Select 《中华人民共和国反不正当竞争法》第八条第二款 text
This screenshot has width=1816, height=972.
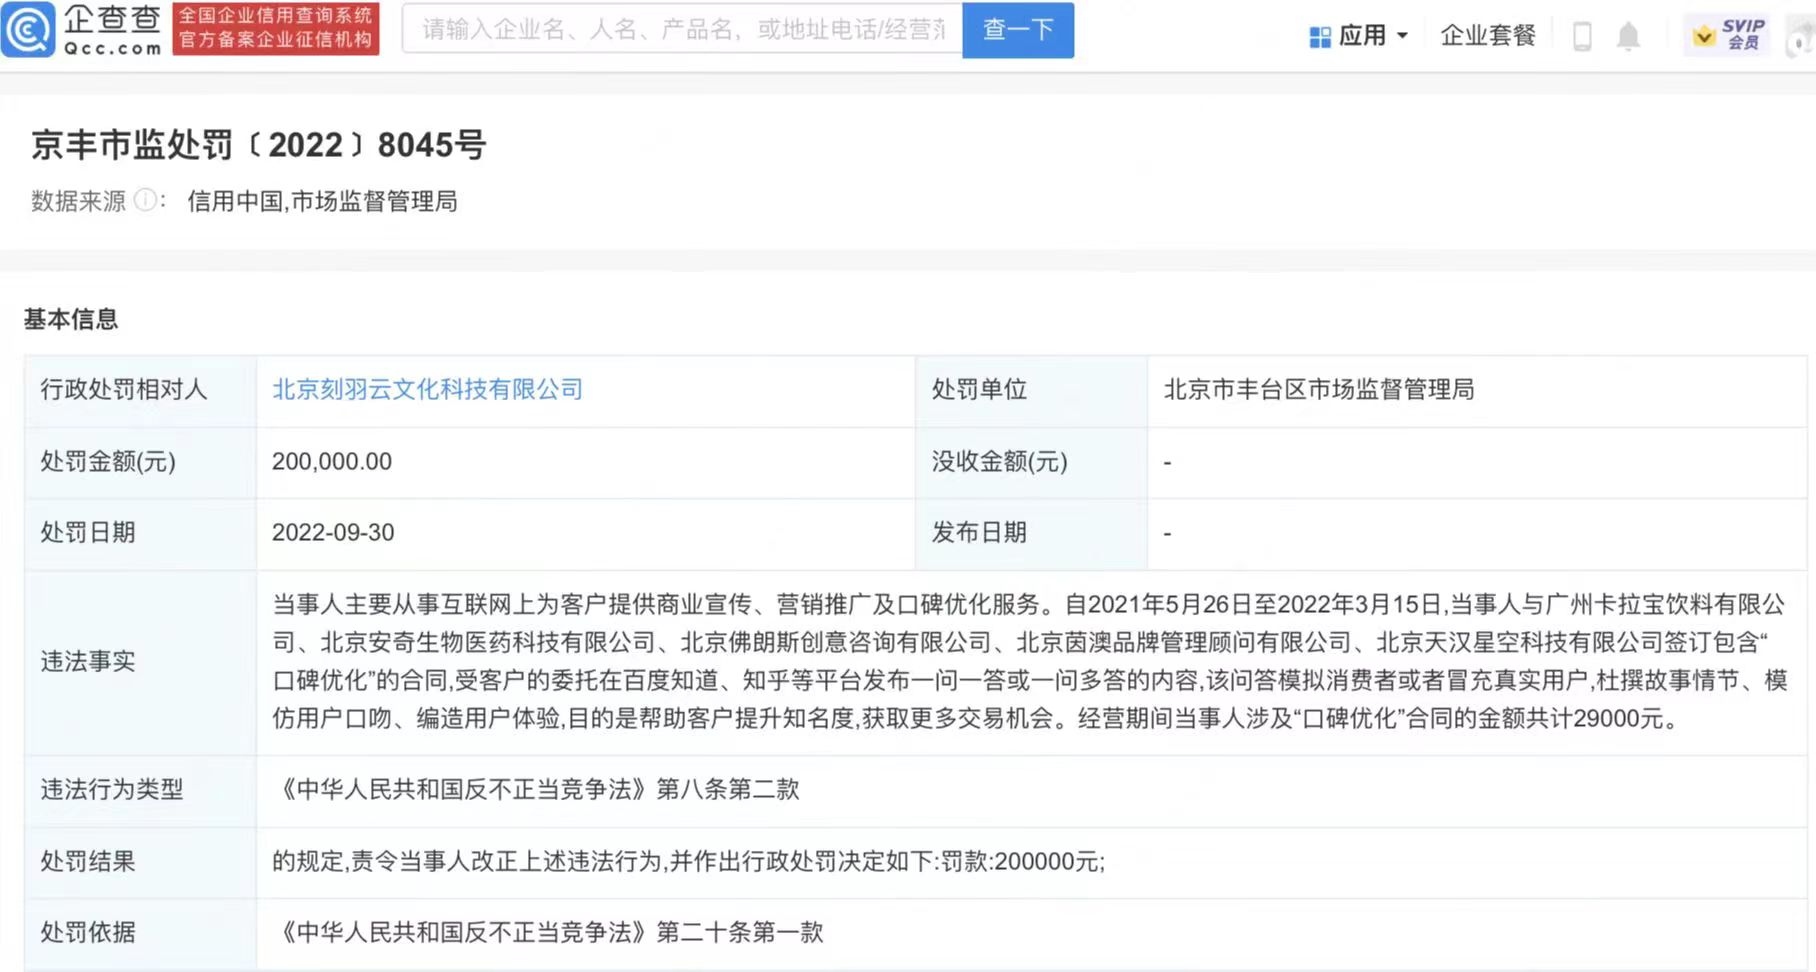point(536,789)
